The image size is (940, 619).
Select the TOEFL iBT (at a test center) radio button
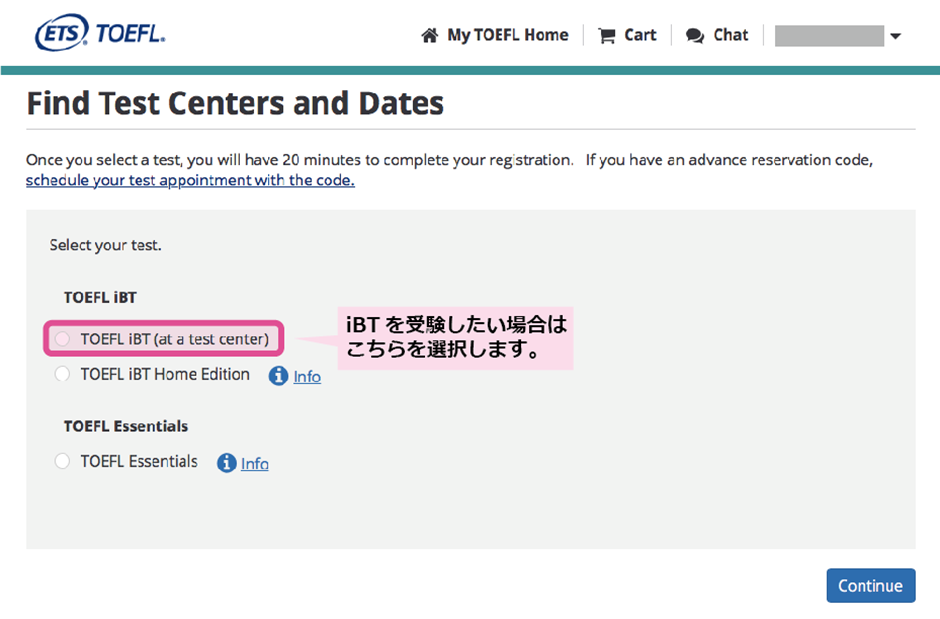coord(63,339)
